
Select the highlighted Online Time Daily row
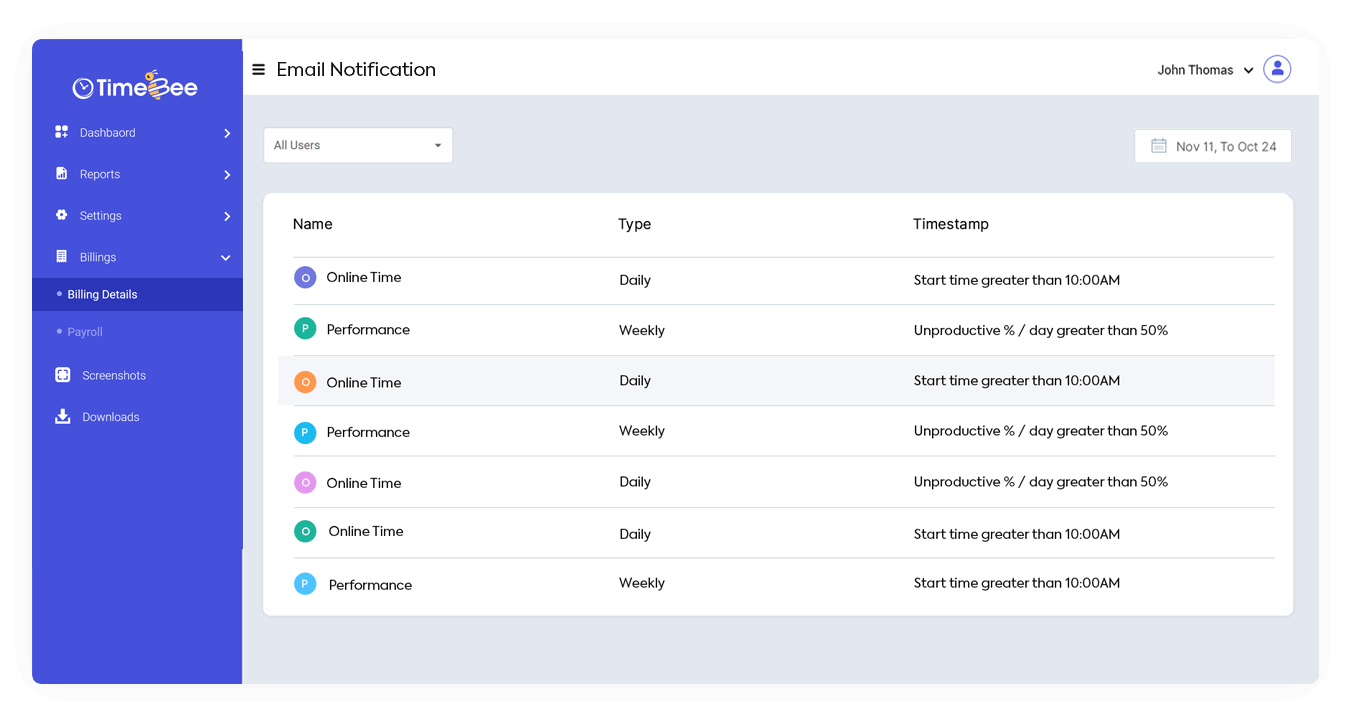[x=700, y=381]
